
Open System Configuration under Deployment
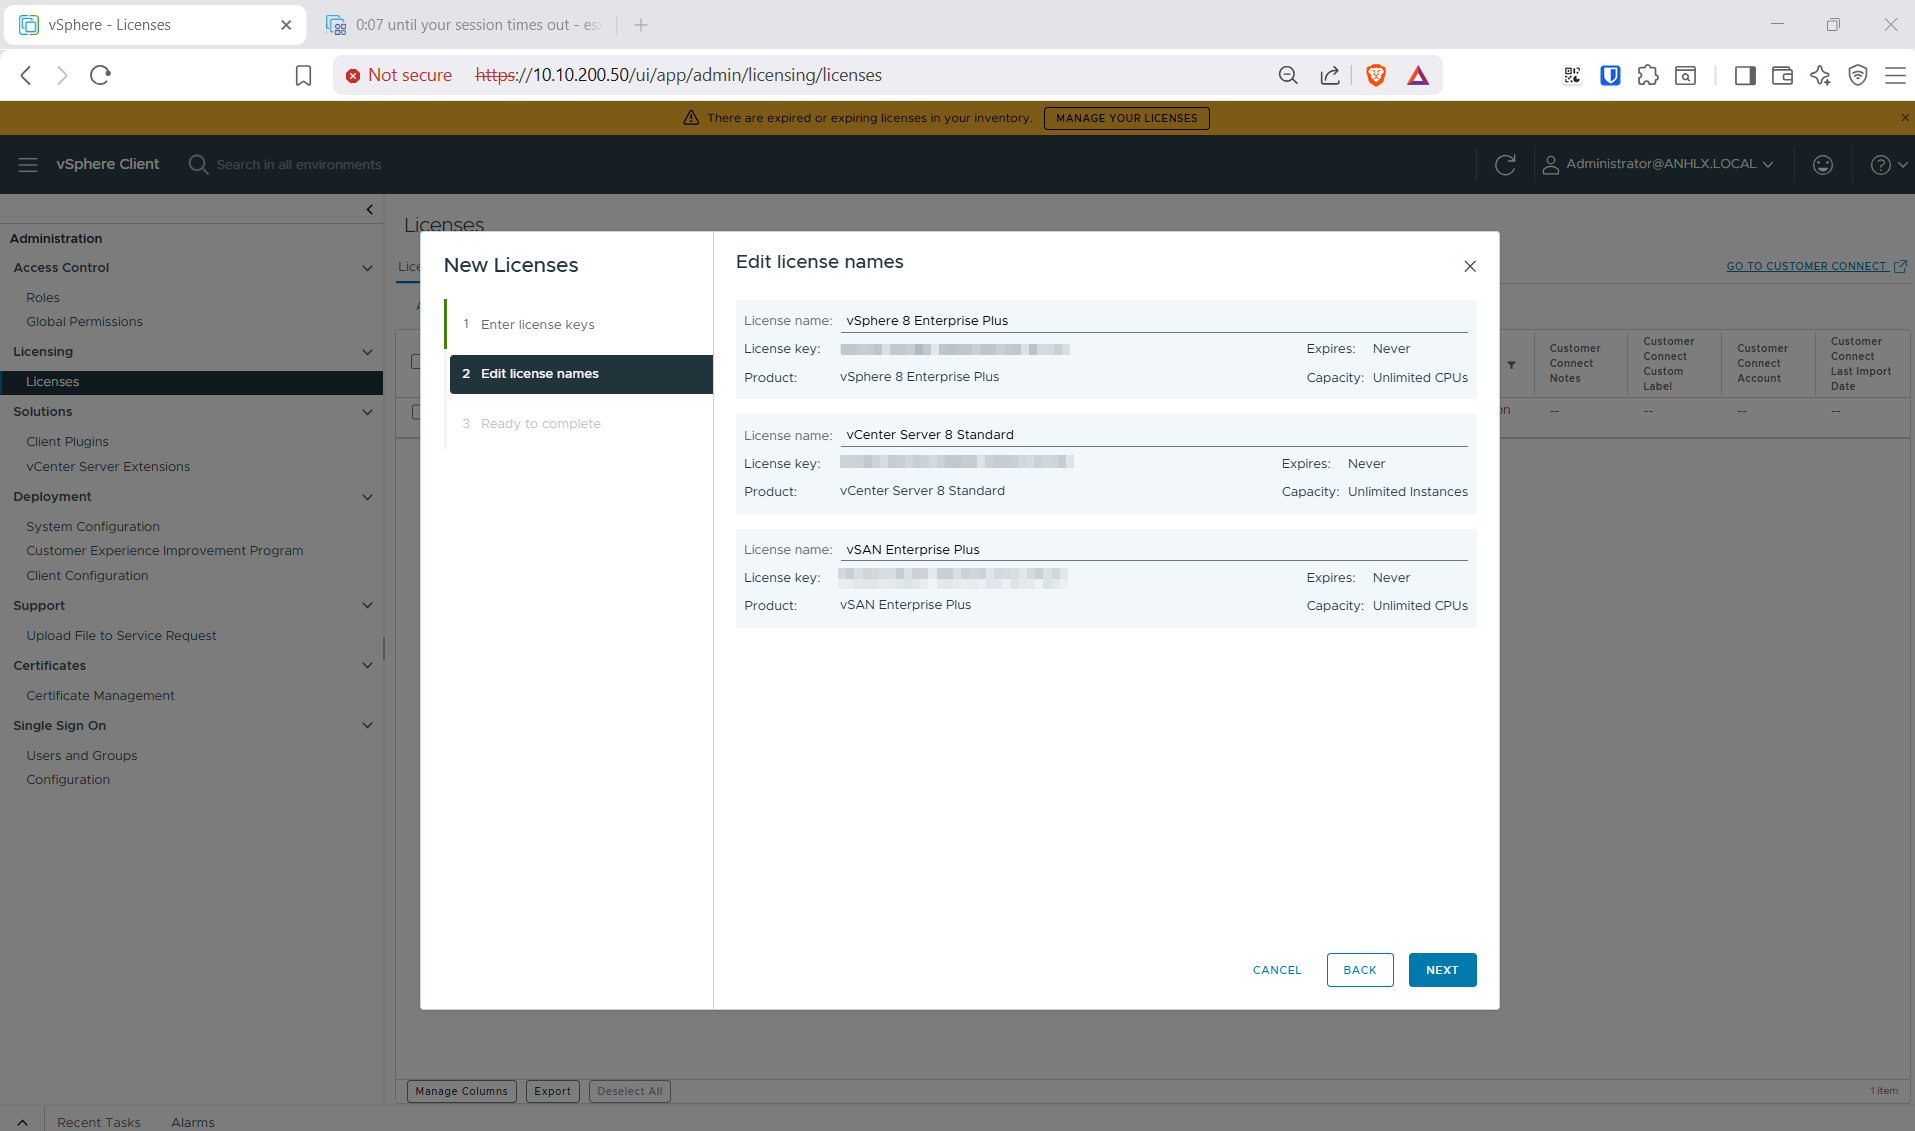pyautogui.click(x=93, y=527)
